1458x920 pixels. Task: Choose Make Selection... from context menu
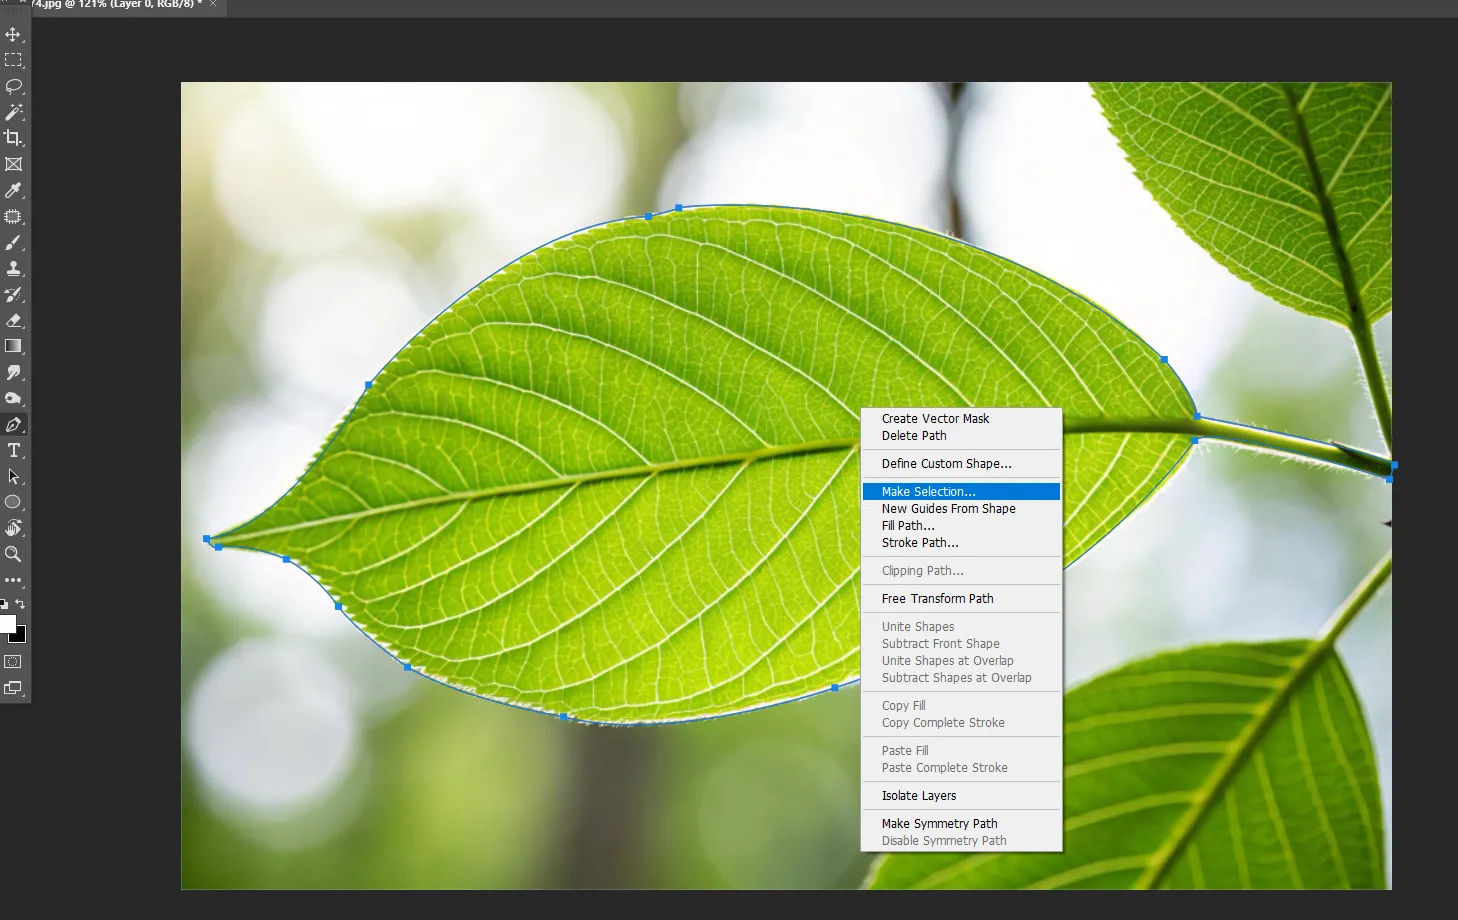(x=928, y=491)
